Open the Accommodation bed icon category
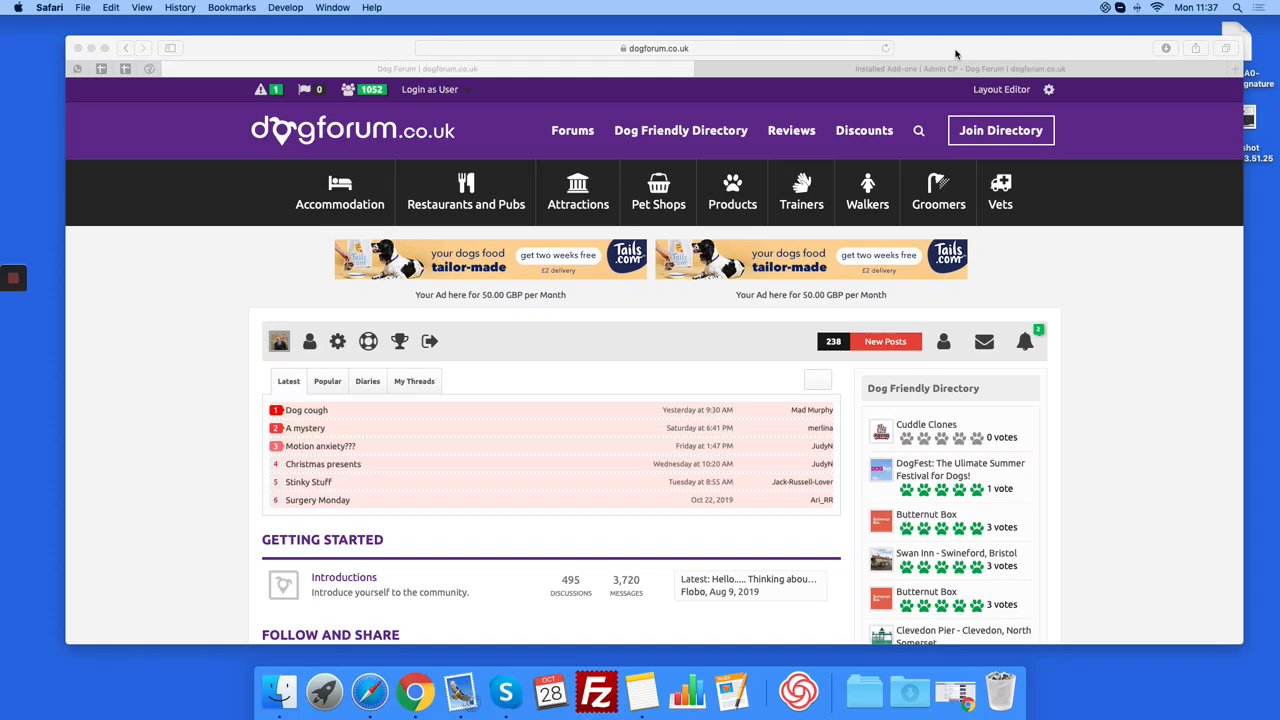Image resolution: width=1280 pixels, height=720 pixels. coord(340,183)
